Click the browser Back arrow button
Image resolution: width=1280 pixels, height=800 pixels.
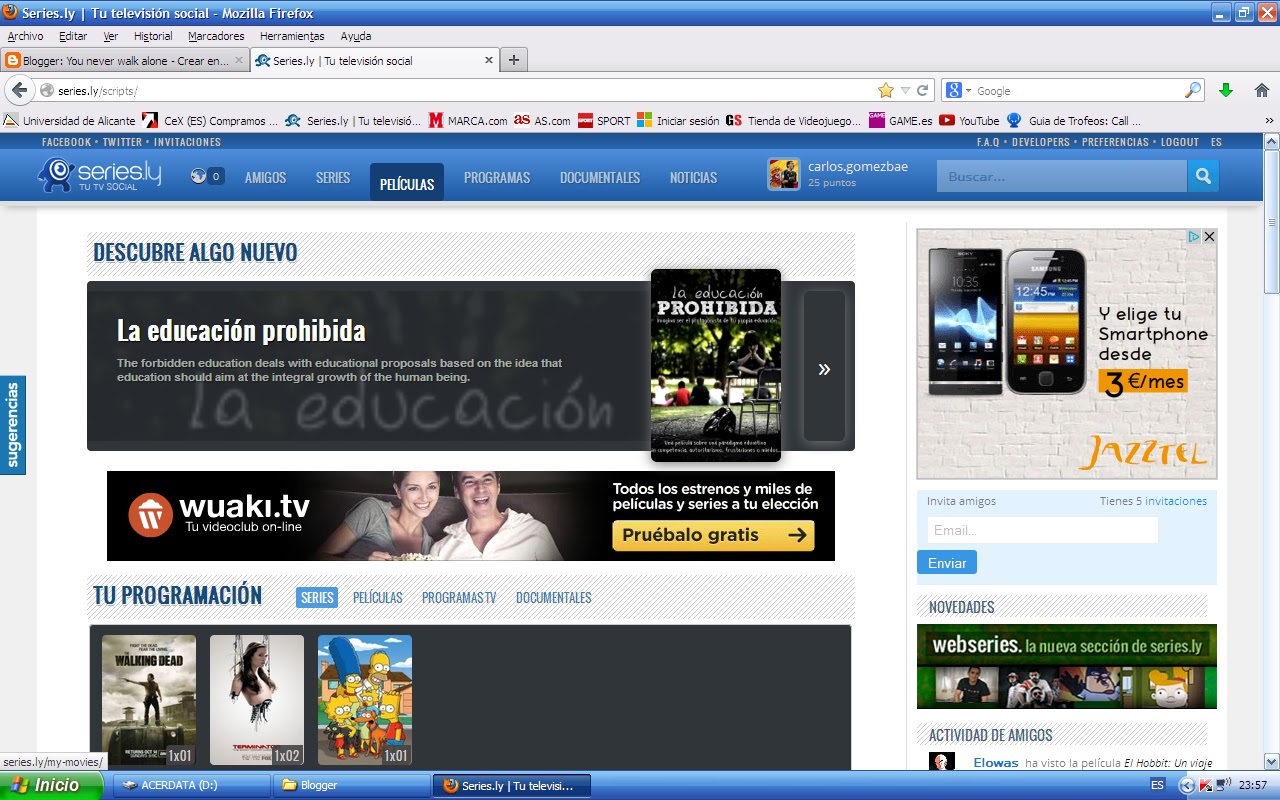[x=19, y=90]
